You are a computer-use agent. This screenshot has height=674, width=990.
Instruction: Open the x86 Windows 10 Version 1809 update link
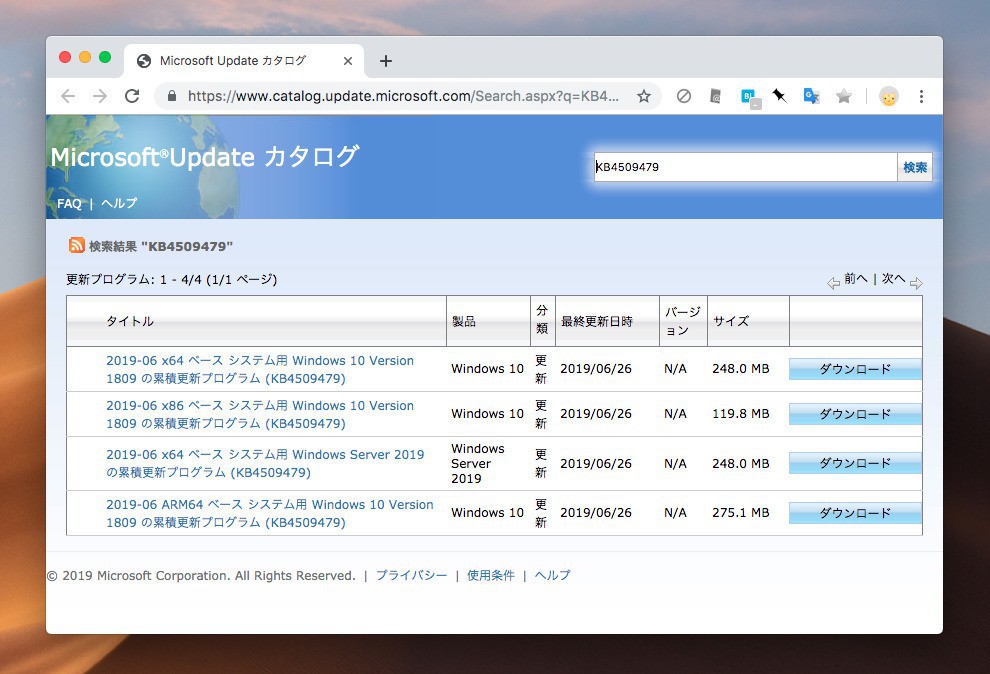pos(260,414)
